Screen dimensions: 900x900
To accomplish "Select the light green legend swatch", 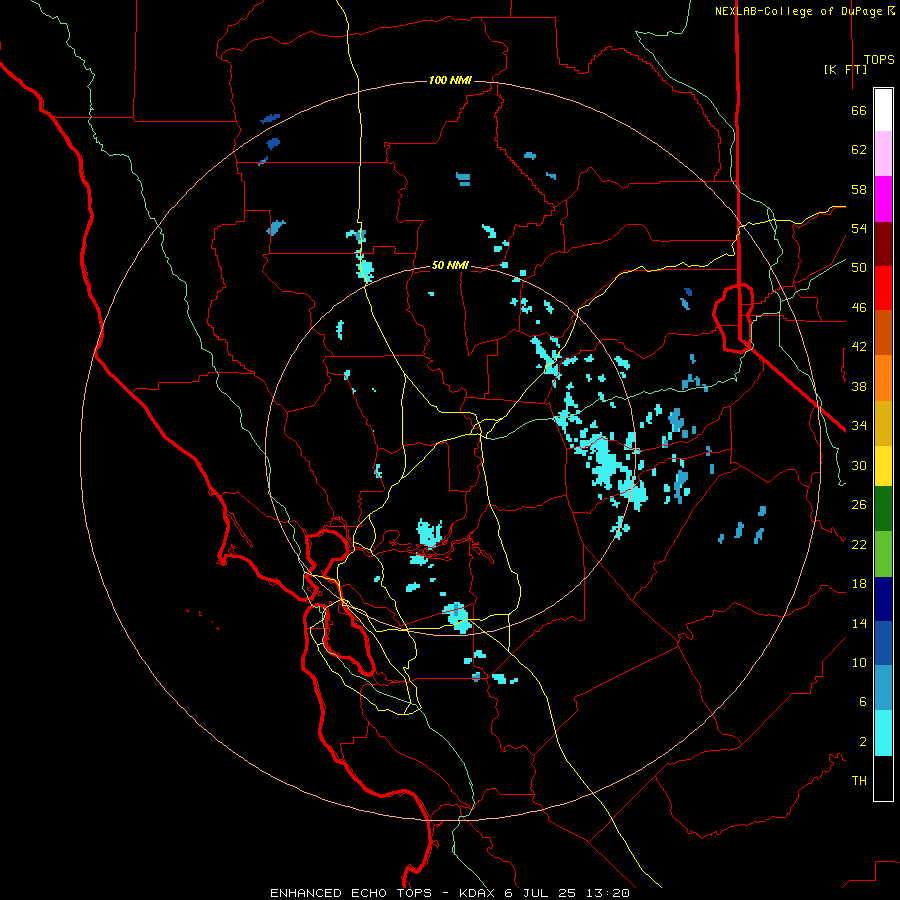I will pyautogui.click(x=883, y=554).
